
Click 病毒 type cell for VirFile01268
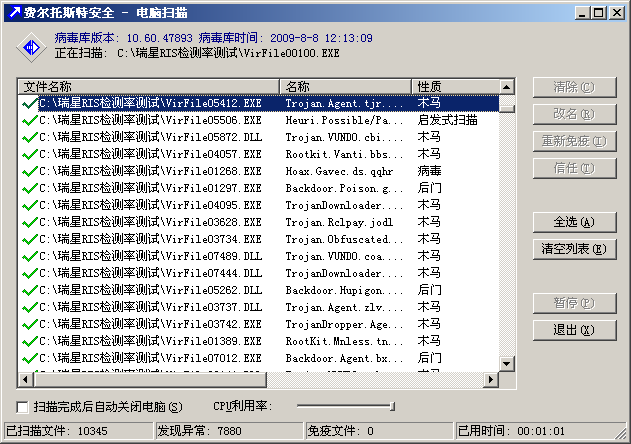pyautogui.click(x=429, y=171)
